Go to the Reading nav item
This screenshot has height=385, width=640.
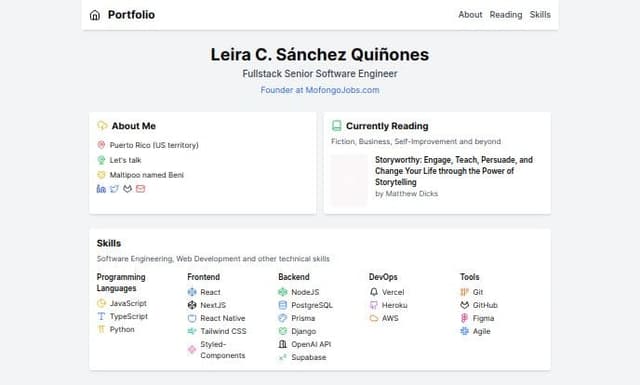(x=506, y=15)
